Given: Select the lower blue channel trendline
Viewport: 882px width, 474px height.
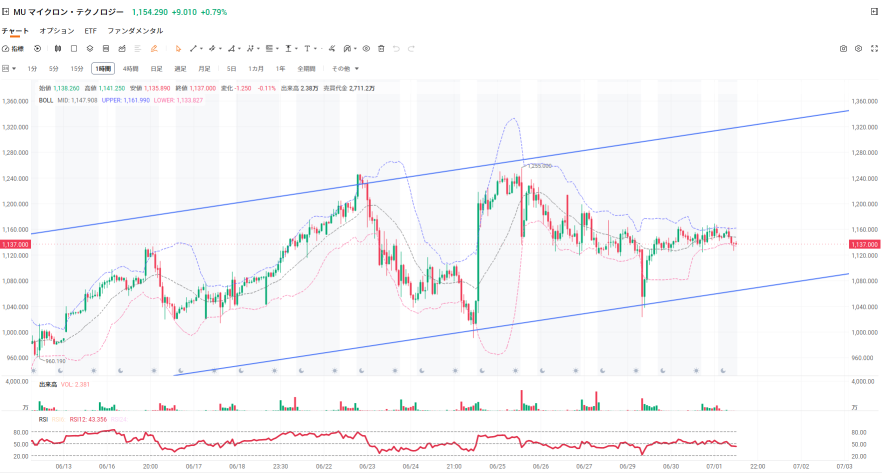Looking at the screenshot, I should coord(512,324).
